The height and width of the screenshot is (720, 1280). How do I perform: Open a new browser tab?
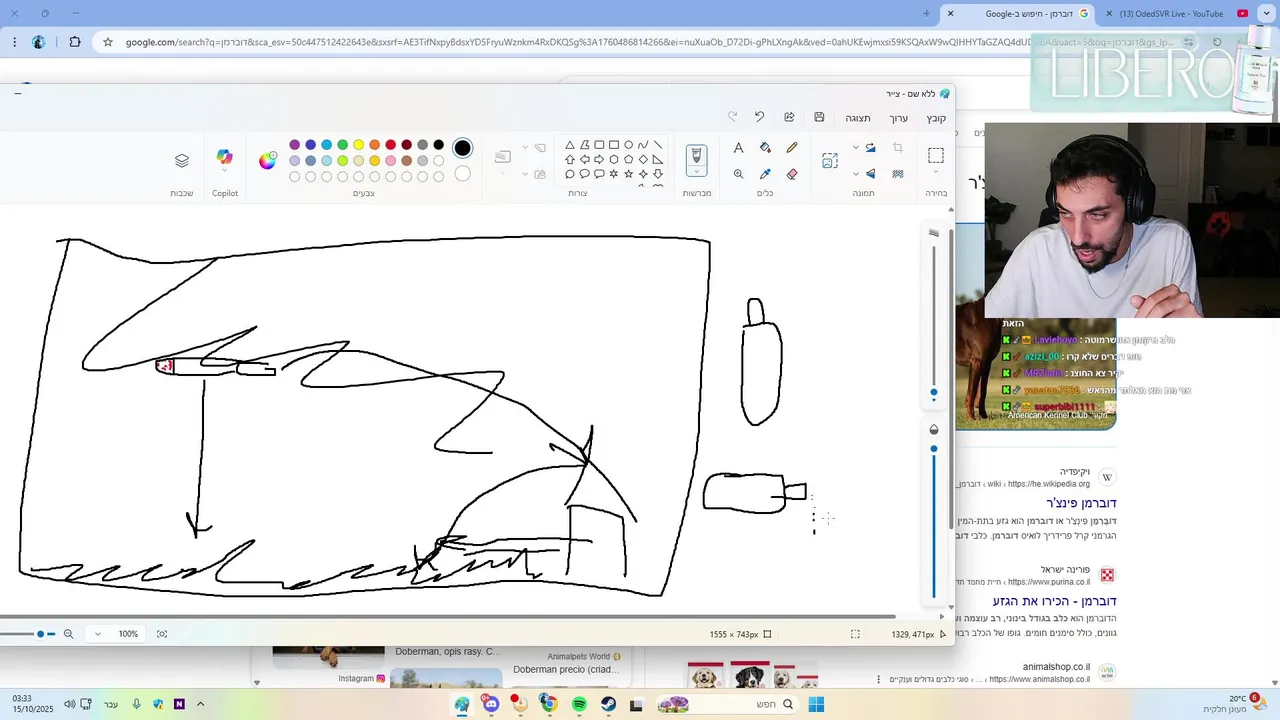(927, 14)
